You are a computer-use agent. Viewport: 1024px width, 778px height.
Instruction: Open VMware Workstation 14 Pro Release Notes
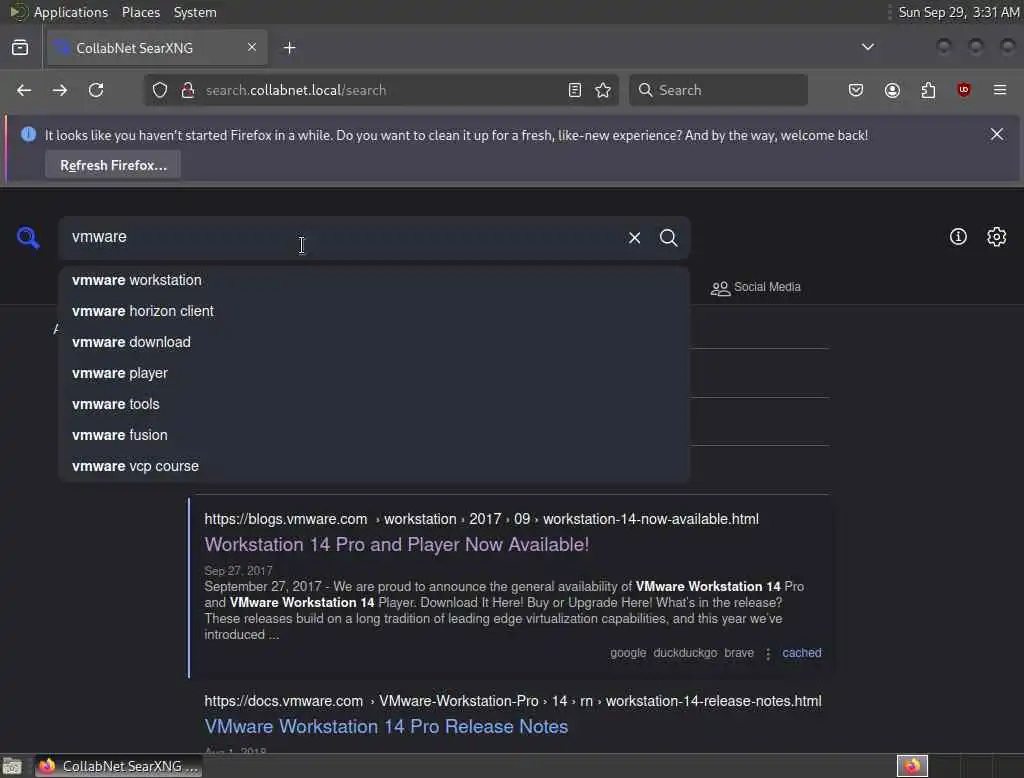386,726
